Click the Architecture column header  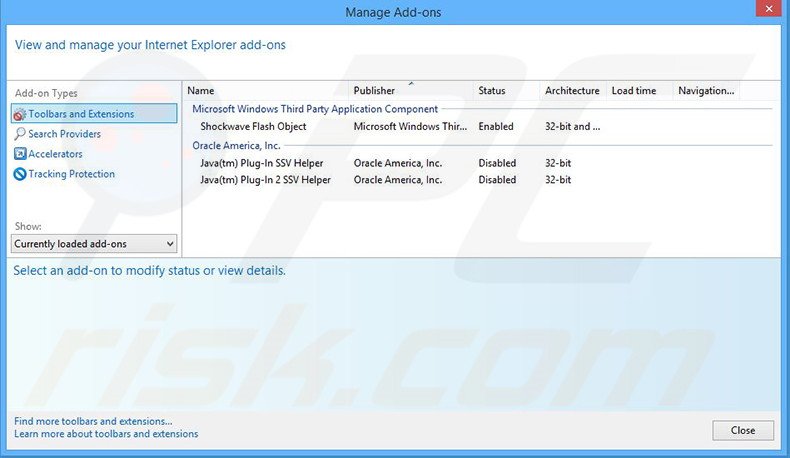(573, 91)
